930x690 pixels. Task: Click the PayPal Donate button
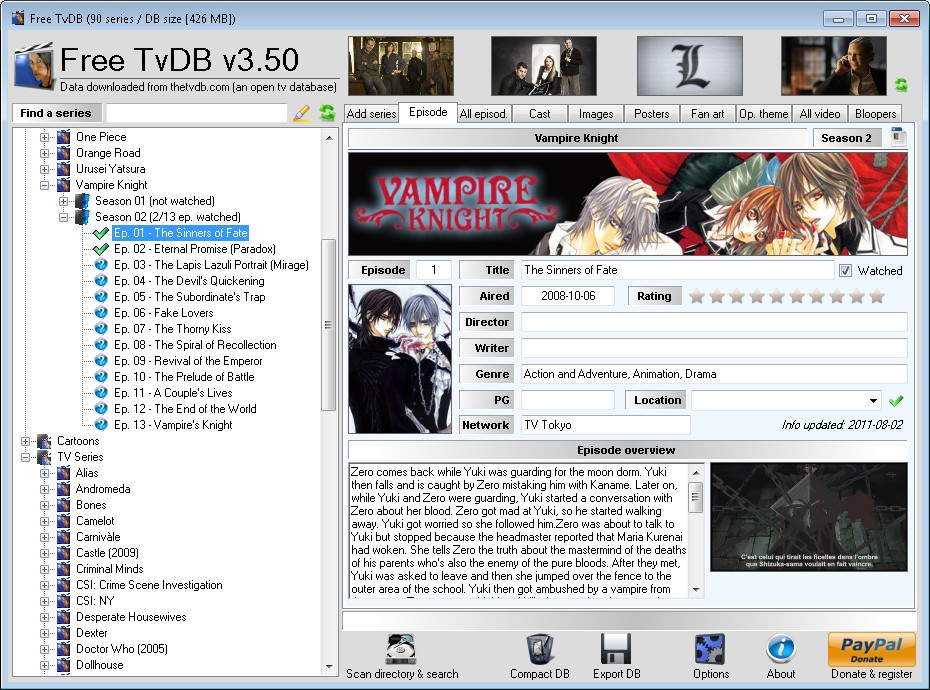tap(871, 649)
